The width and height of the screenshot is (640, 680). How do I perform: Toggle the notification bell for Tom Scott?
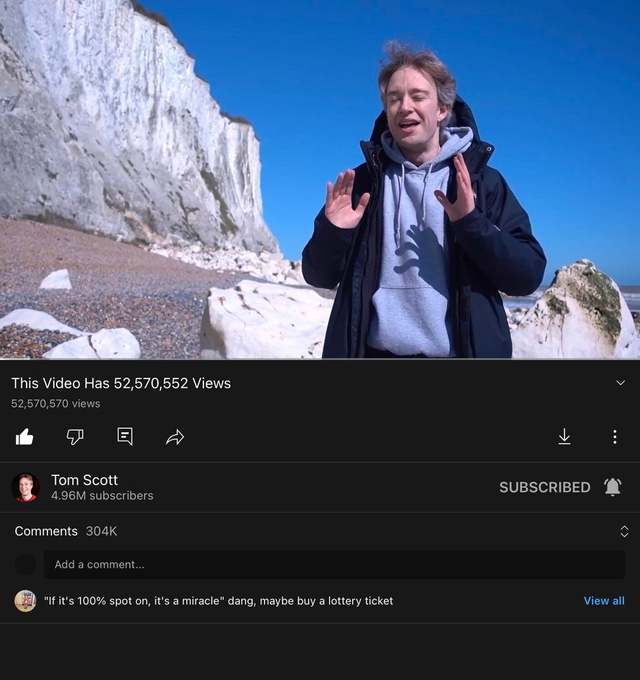tap(613, 487)
